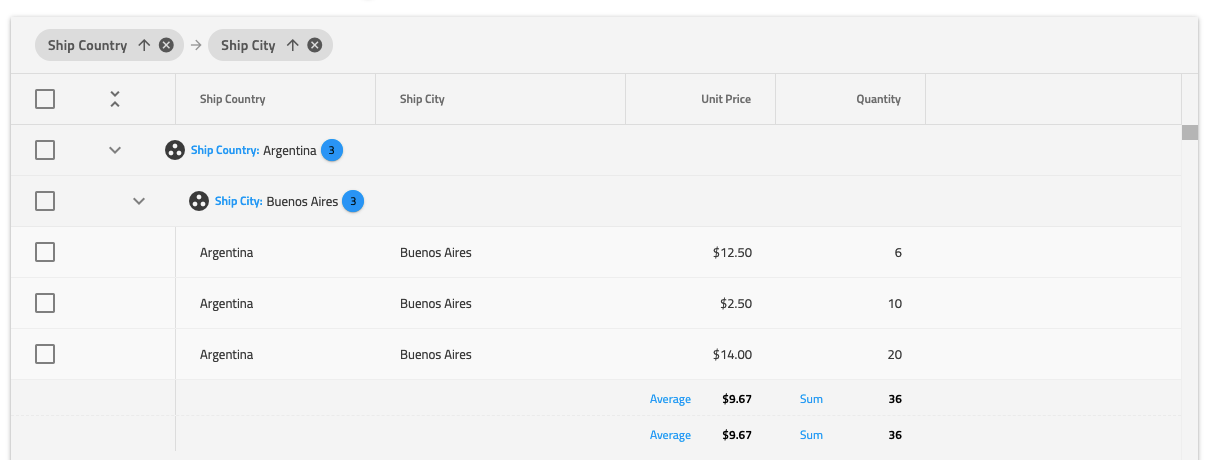1209x460 pixels.
Task: Select the Argentina group row checkbox
Action: (x=45, y=150)
